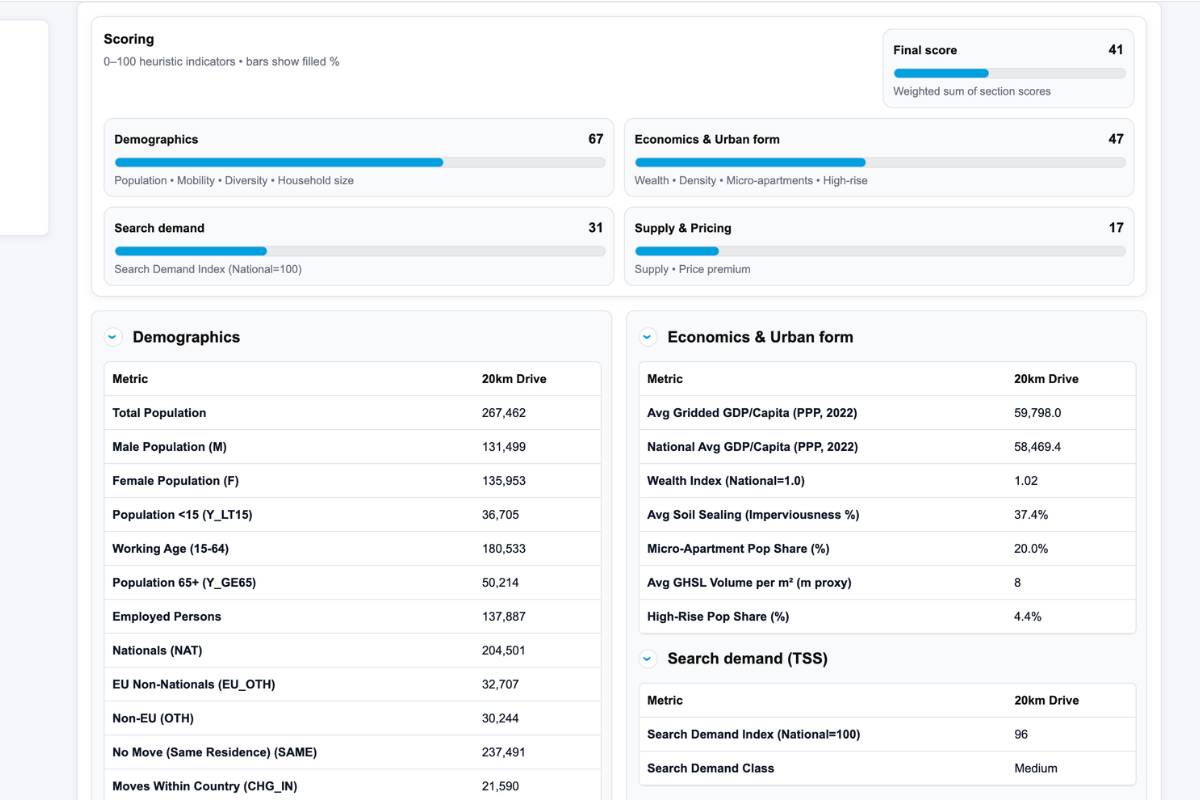Screen dimensions: 1200x800
Task: Click the Scoring heading
Action: click(x=129, y=39)
